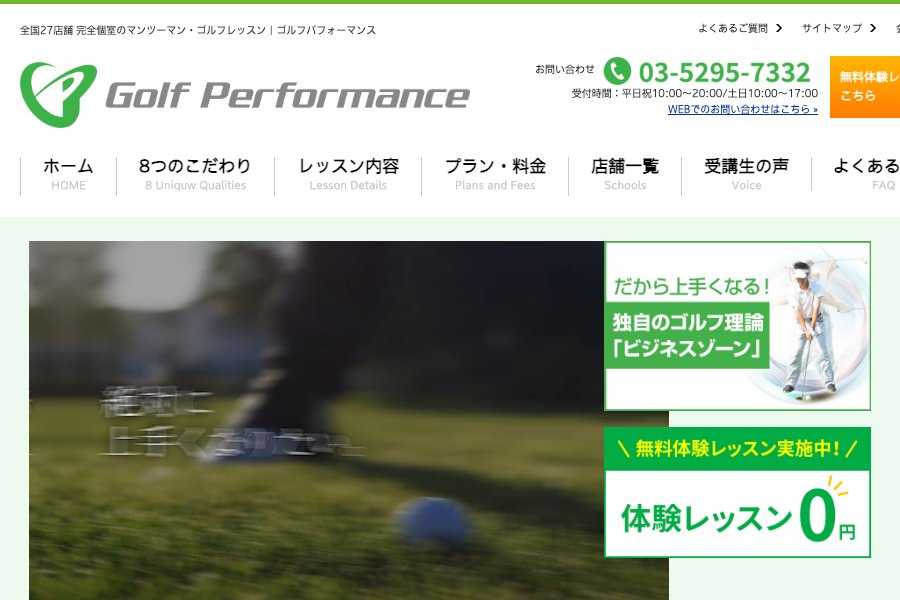Click the お問い合わせ label
The image size is (900, 600).
(565, 69)
